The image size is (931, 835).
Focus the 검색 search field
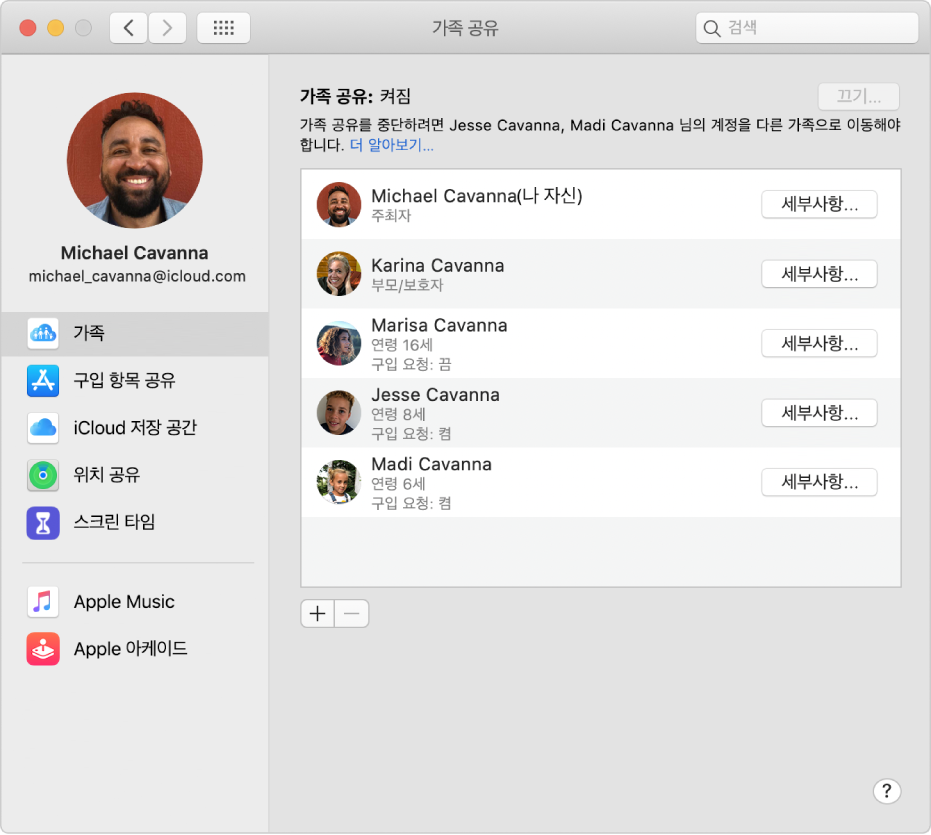coord(807,28)
